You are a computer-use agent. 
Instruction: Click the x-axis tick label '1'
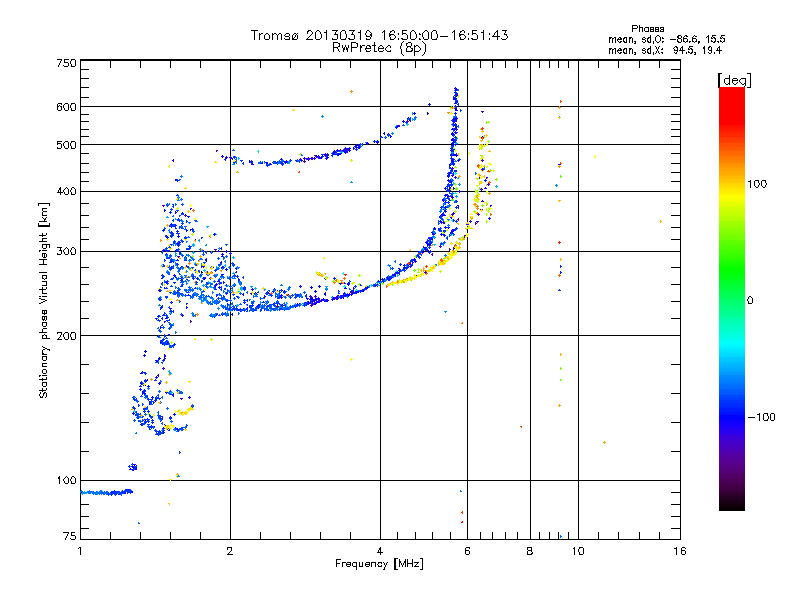(x=80, y=551)
